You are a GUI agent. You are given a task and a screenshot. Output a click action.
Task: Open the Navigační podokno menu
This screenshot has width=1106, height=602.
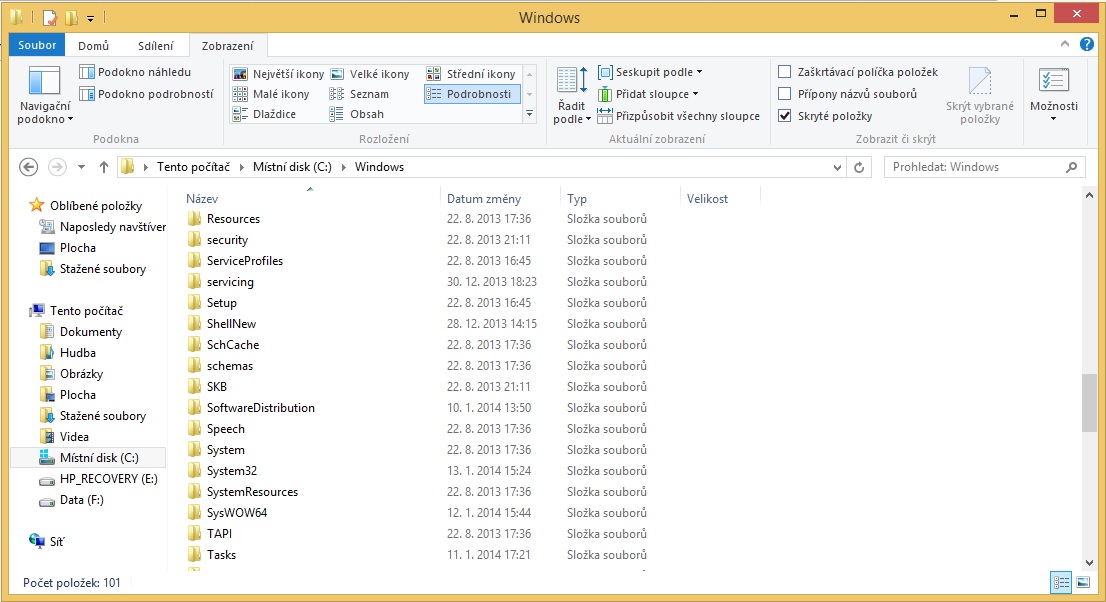[x=44, y=96]
